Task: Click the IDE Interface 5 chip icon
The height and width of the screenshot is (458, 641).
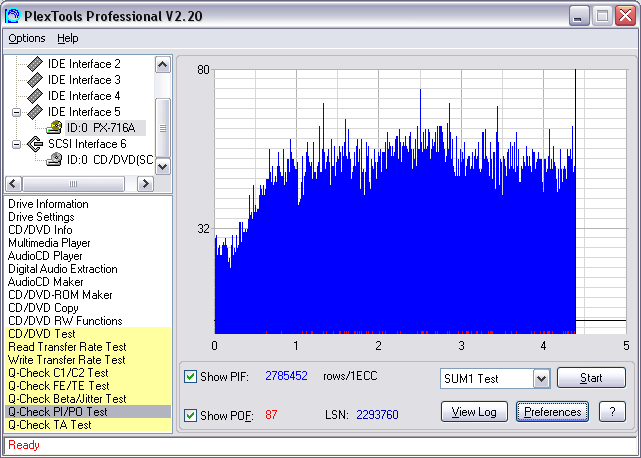Action: pos(35,112)
